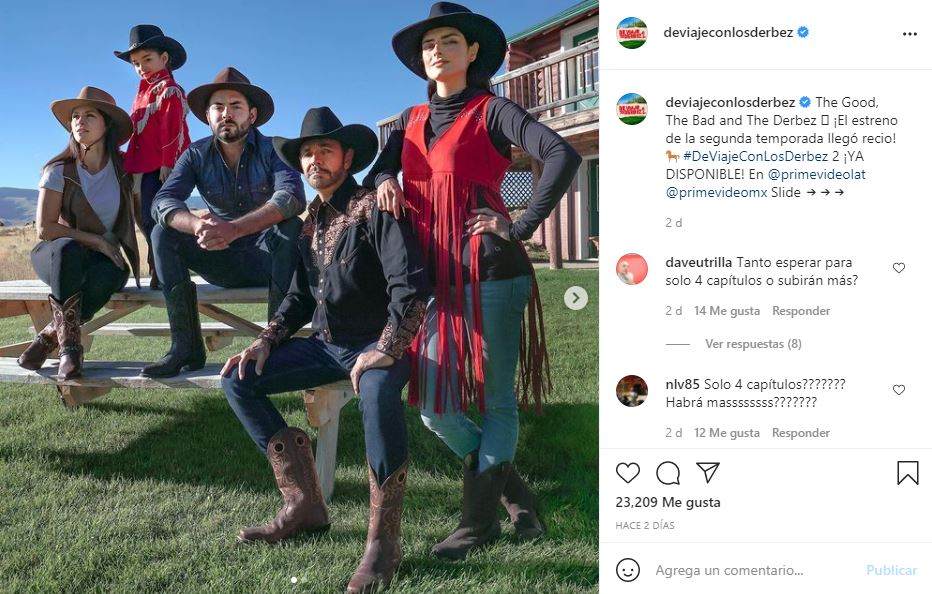View the 23,209 Me gusta likes list
Screen dimensions: 932x594
pyautogui.click(x=668, y=502)
